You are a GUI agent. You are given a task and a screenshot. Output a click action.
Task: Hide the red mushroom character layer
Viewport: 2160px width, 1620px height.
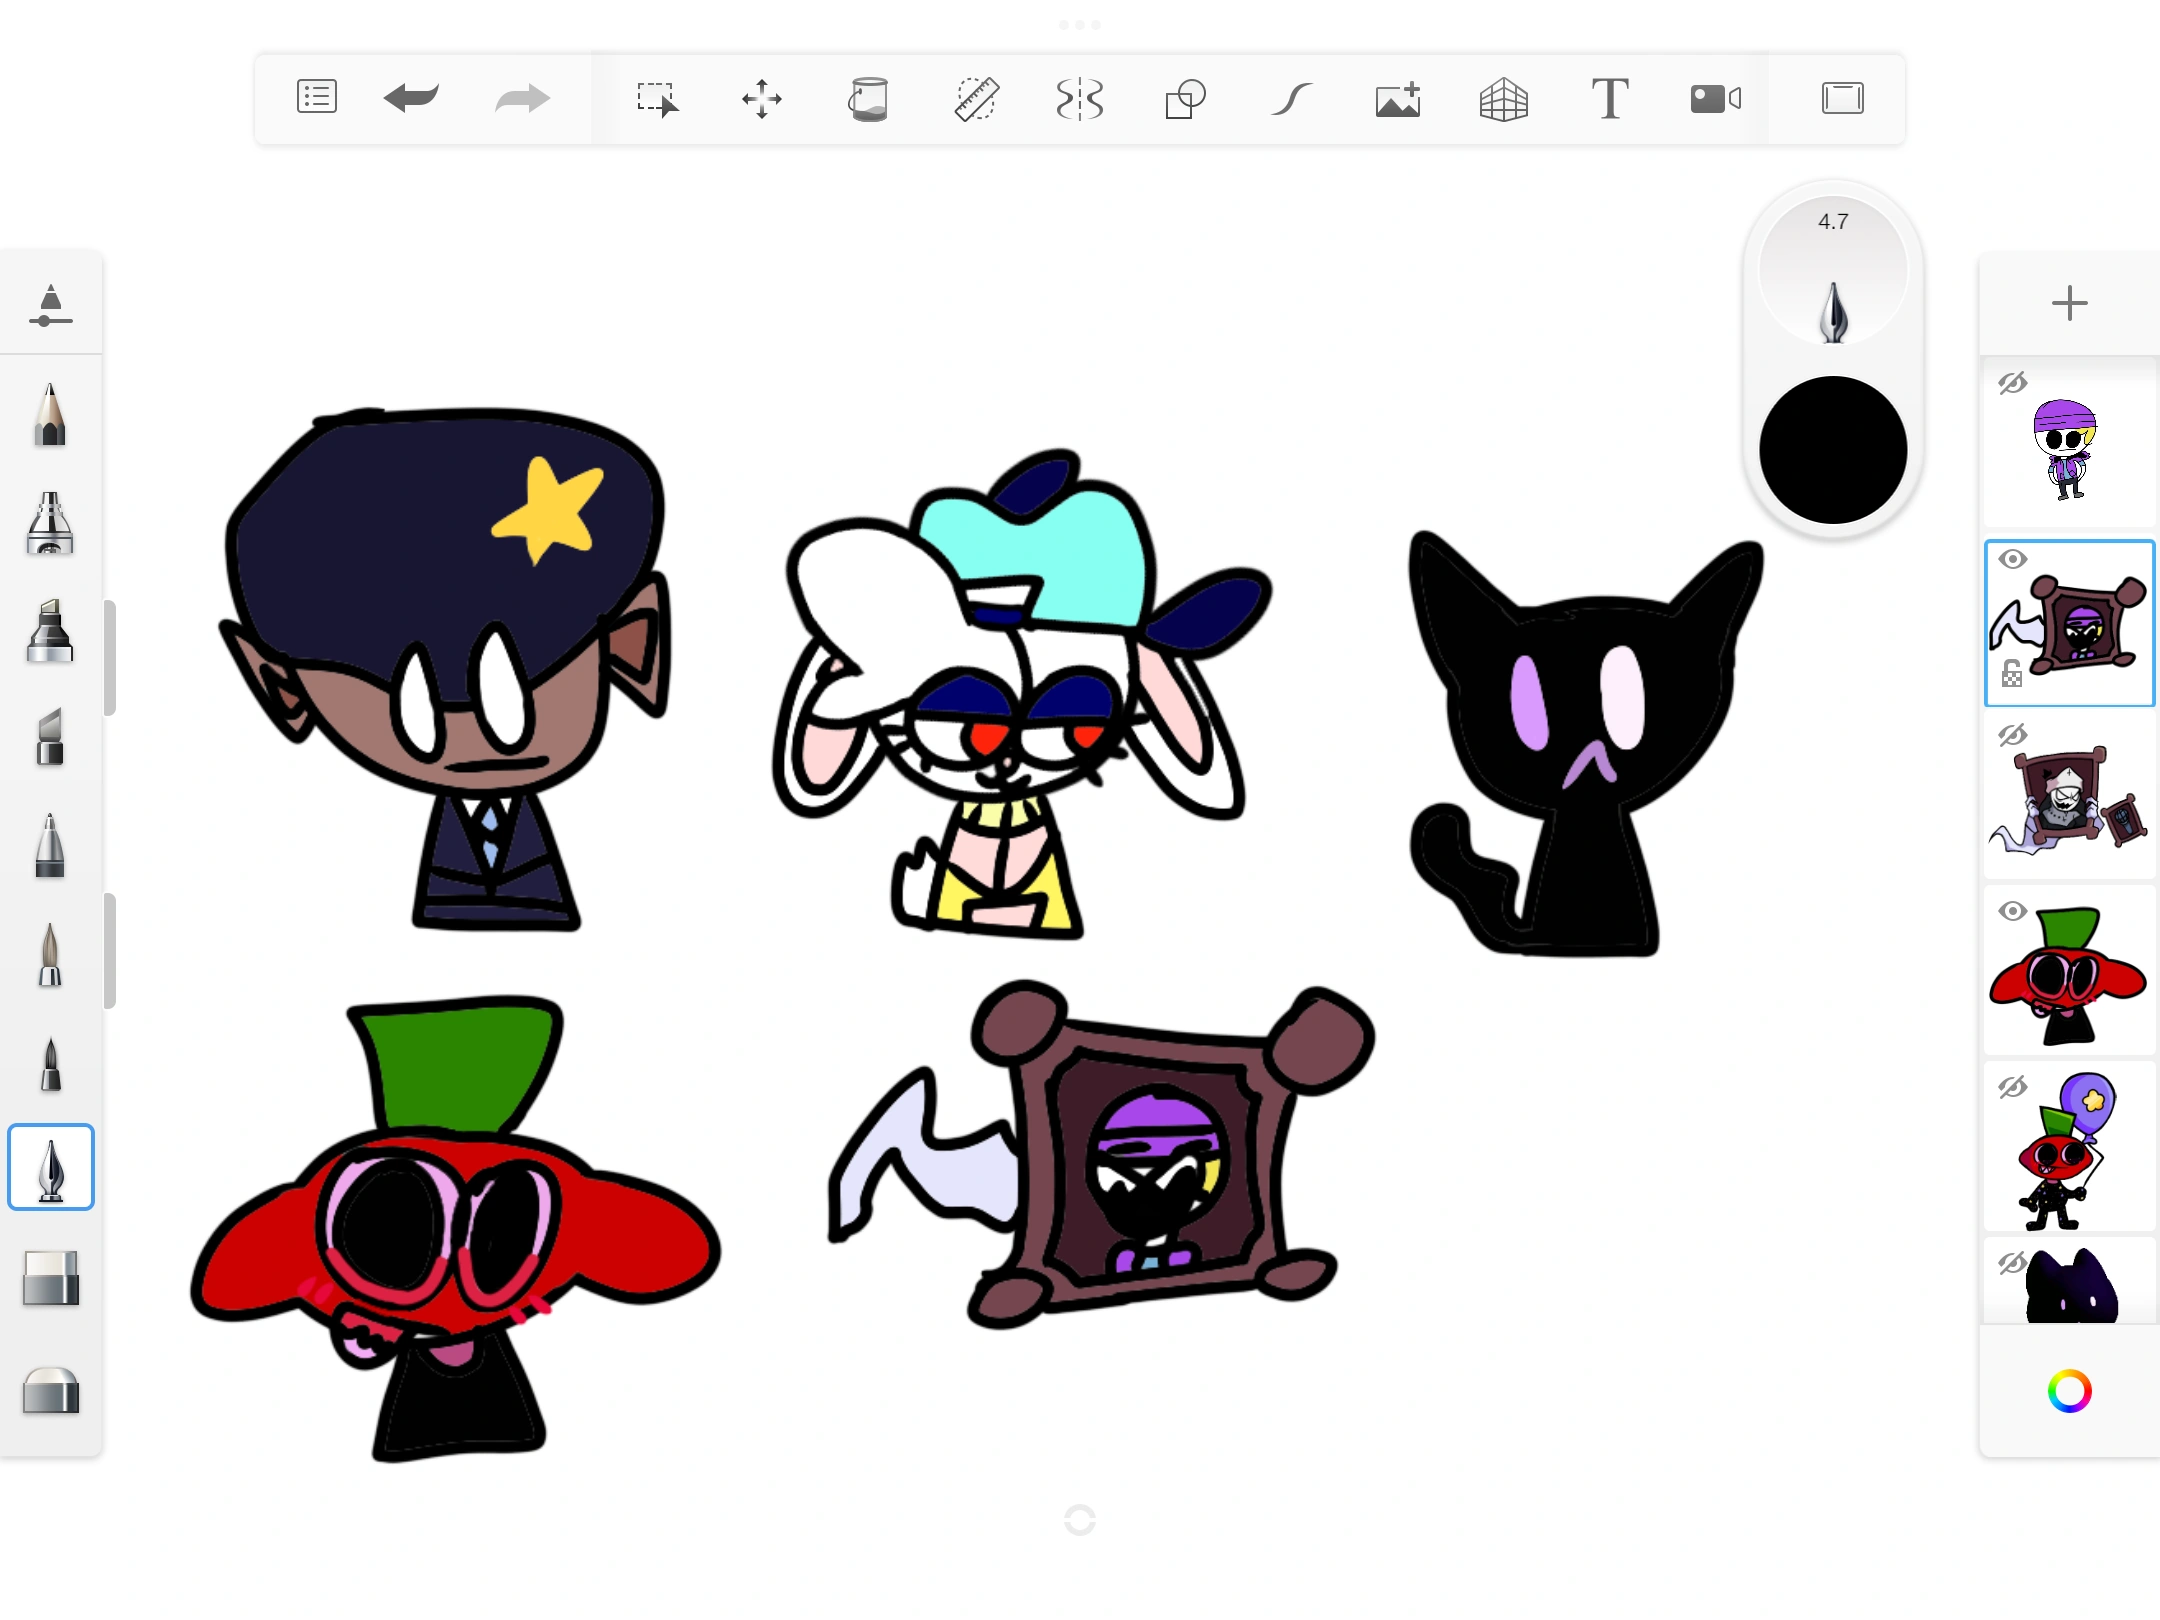[x=2012, y=911]
